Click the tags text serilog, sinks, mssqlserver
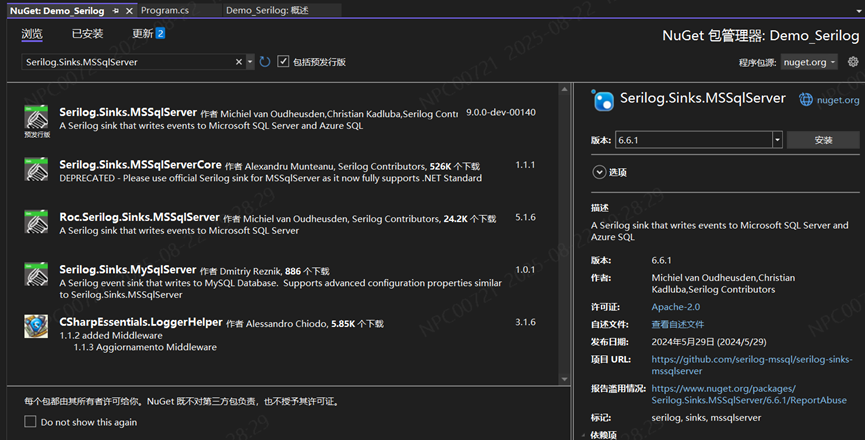This screenshot has width=865, height=440. pyautogui.click(x=706, y=417)
